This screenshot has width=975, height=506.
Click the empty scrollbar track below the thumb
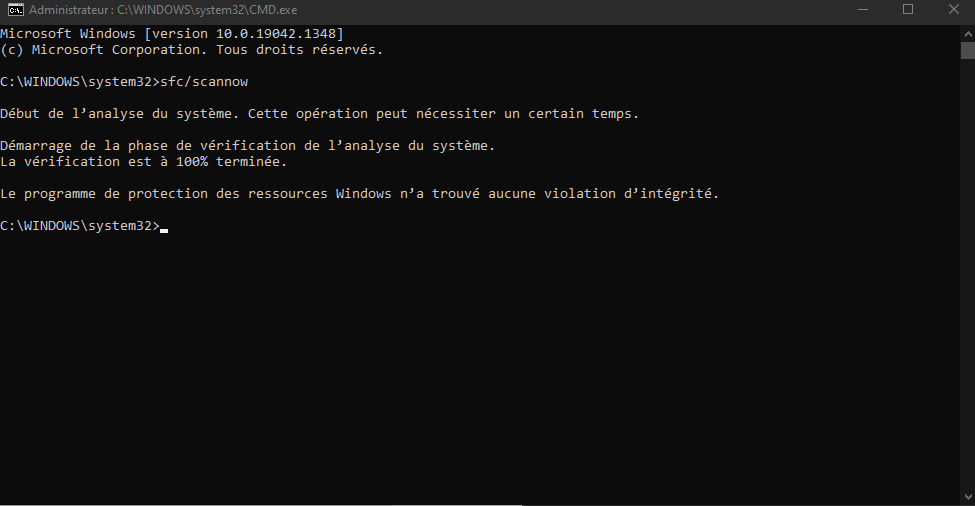coord(968,274)
